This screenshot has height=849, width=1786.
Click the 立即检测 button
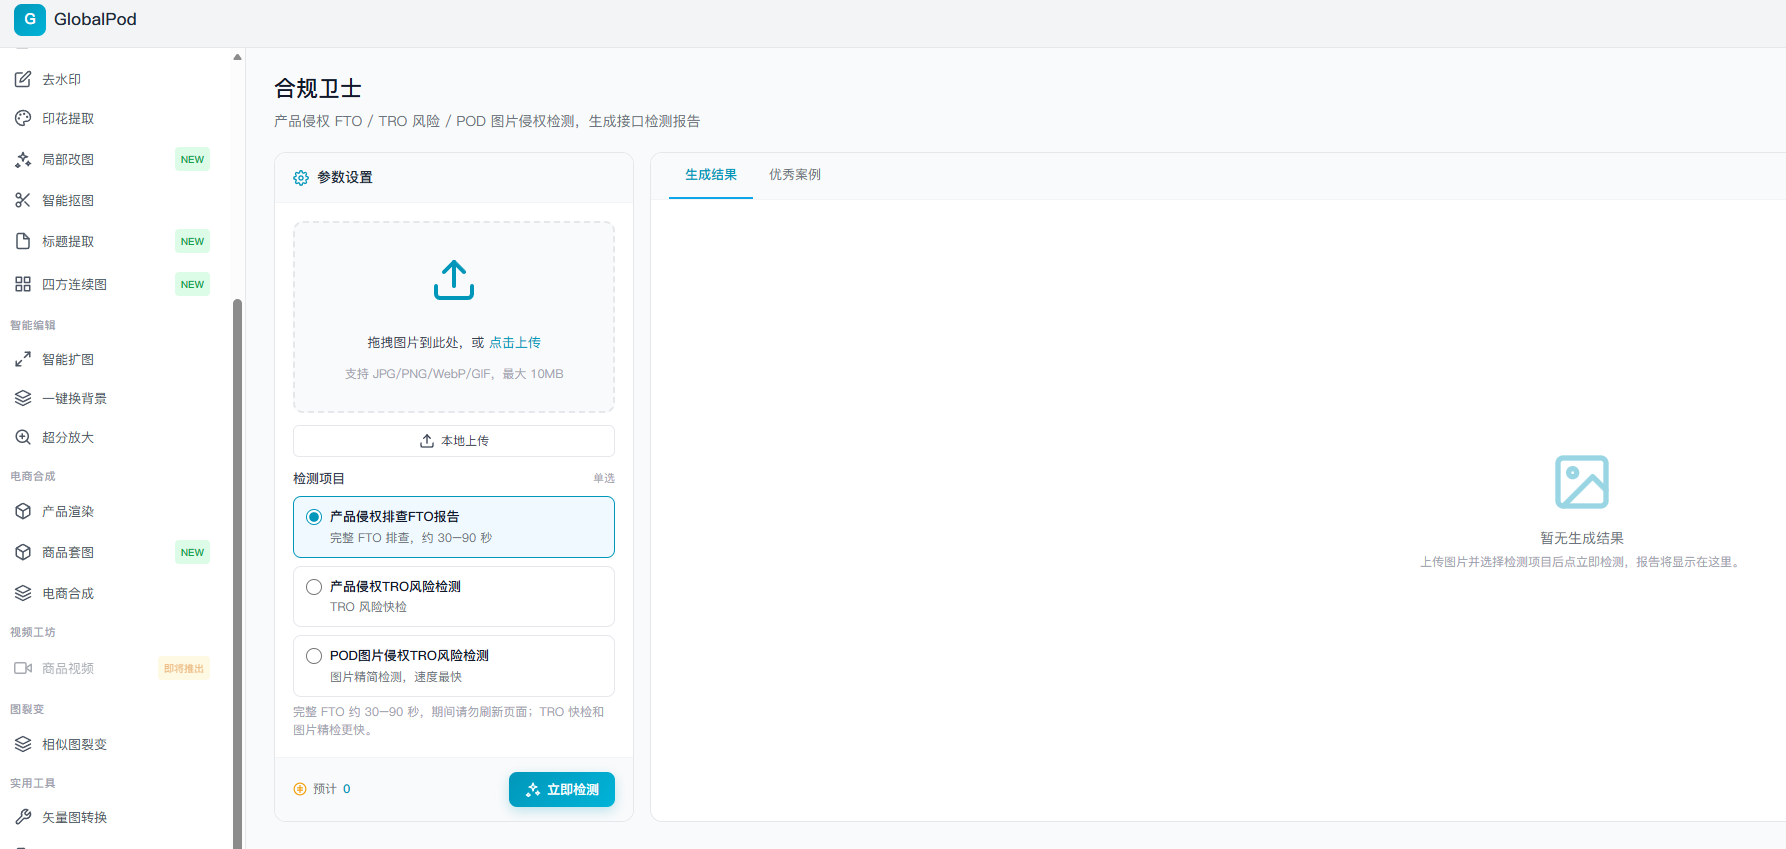point(562,789)
